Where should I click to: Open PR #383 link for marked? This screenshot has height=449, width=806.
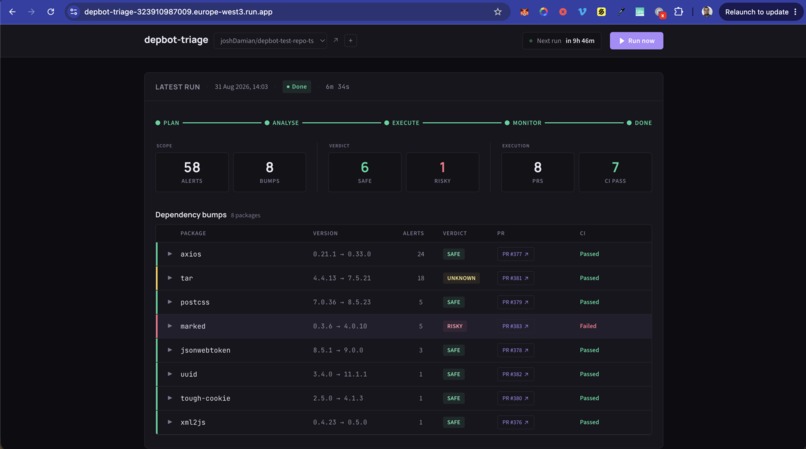click(x=515, y=326)
